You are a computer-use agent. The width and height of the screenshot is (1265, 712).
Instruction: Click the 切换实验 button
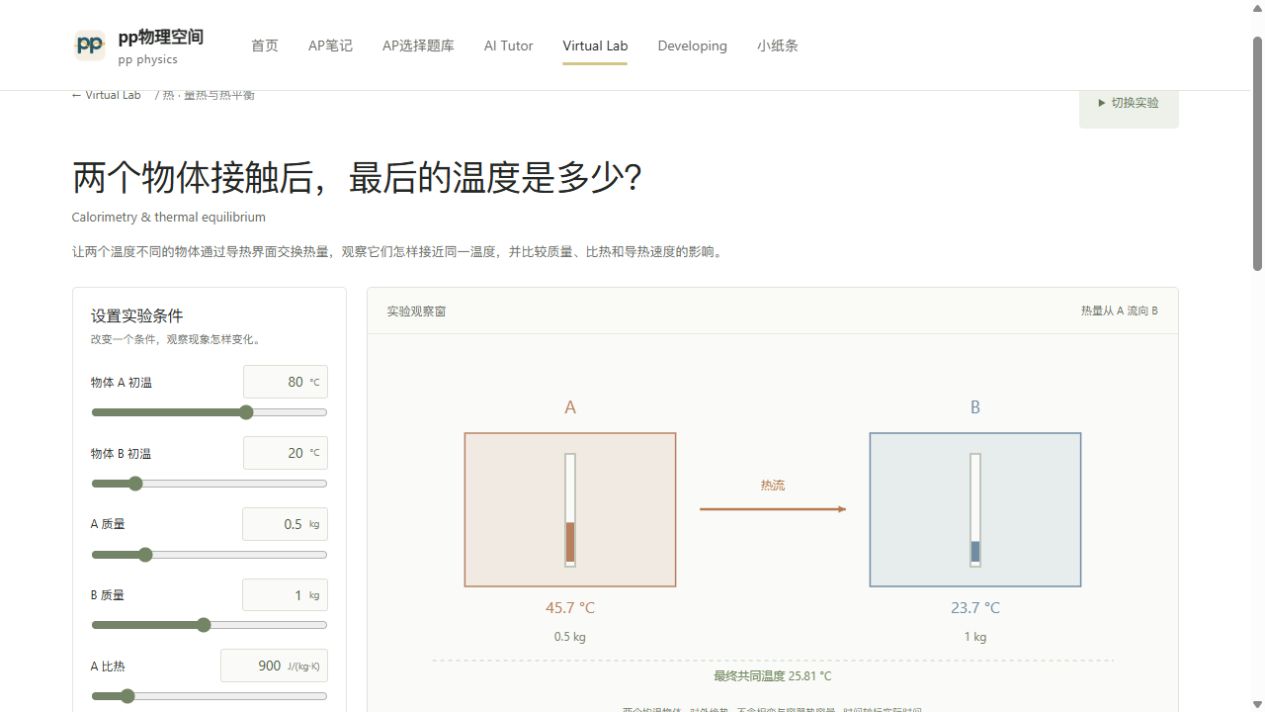click(x=1129, y=103)
